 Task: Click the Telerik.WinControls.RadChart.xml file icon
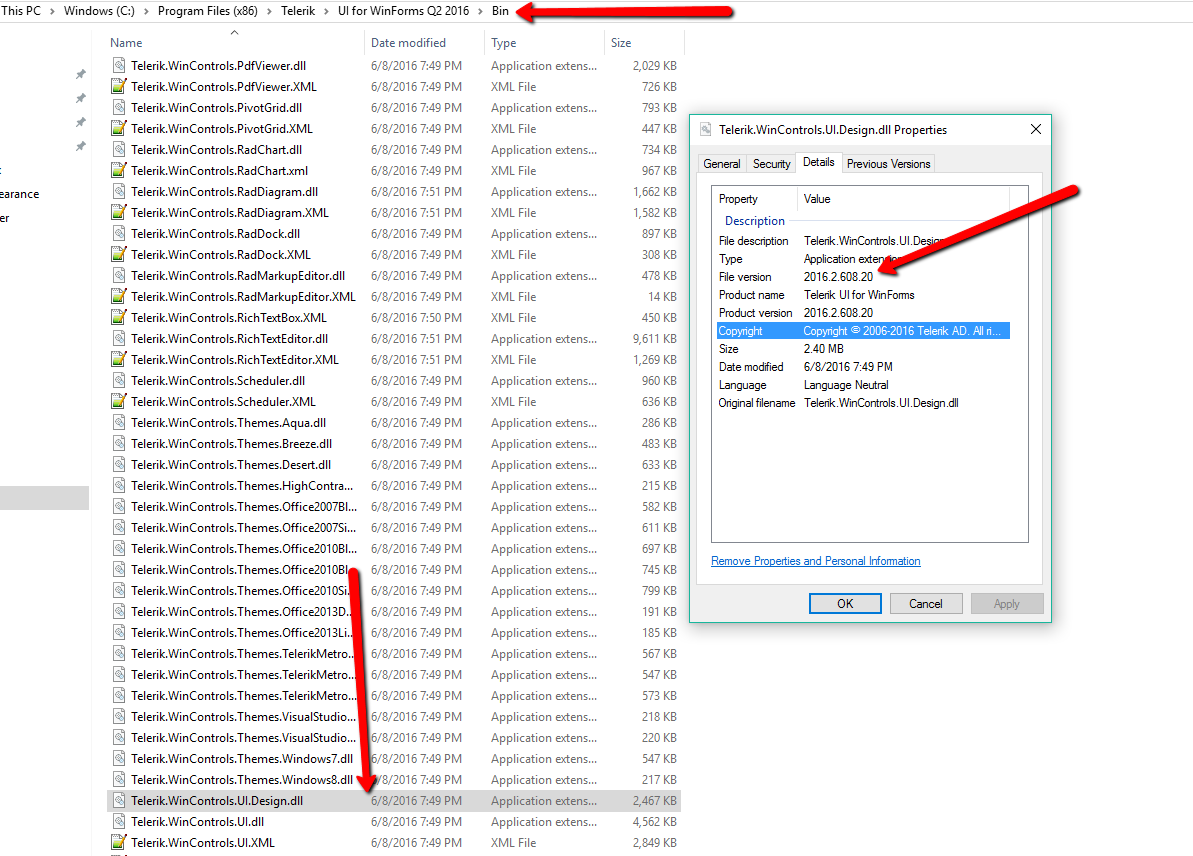click(119, 170)
